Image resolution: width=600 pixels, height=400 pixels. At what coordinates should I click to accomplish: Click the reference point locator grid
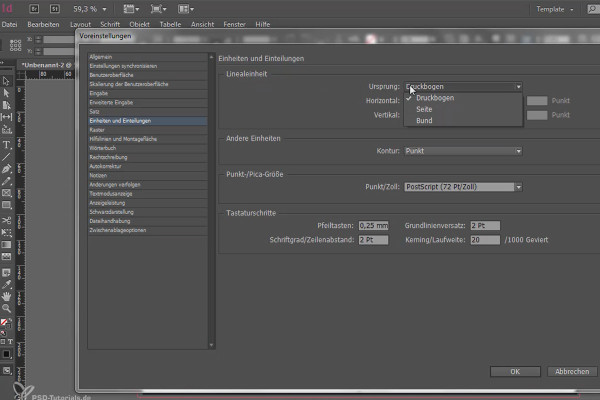tap(15, 45)
